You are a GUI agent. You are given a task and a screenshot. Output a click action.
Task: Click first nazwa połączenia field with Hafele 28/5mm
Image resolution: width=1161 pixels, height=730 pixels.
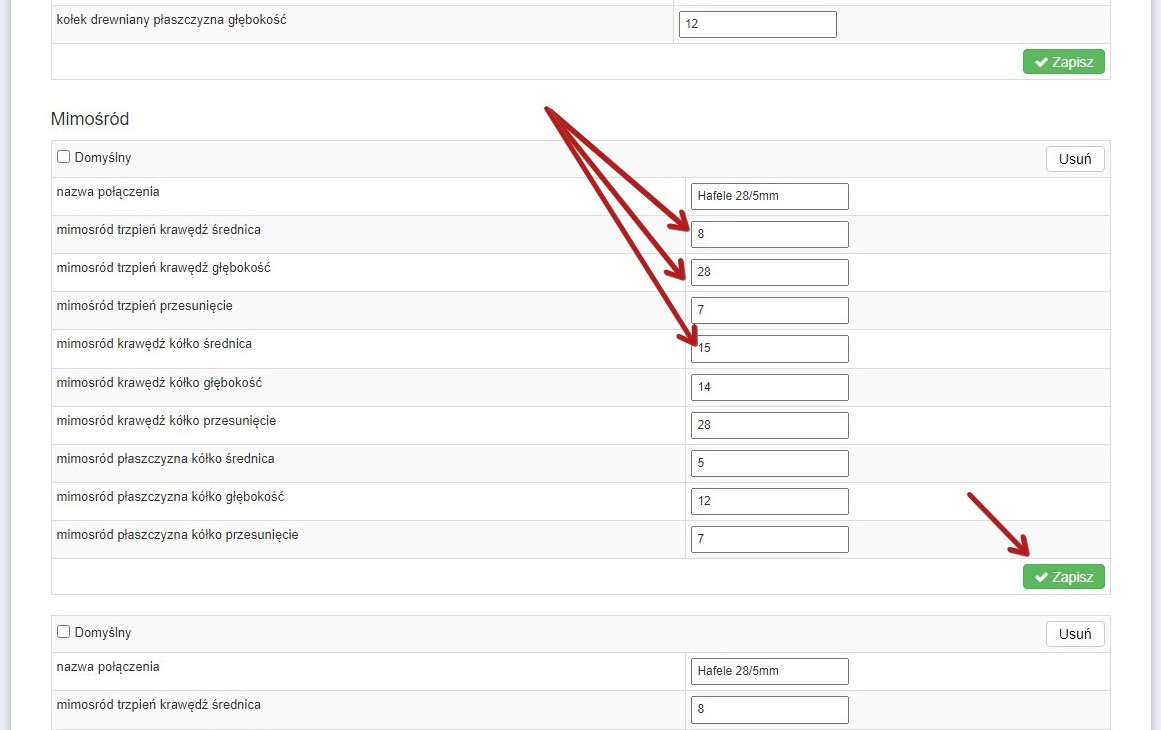(769, 196)
